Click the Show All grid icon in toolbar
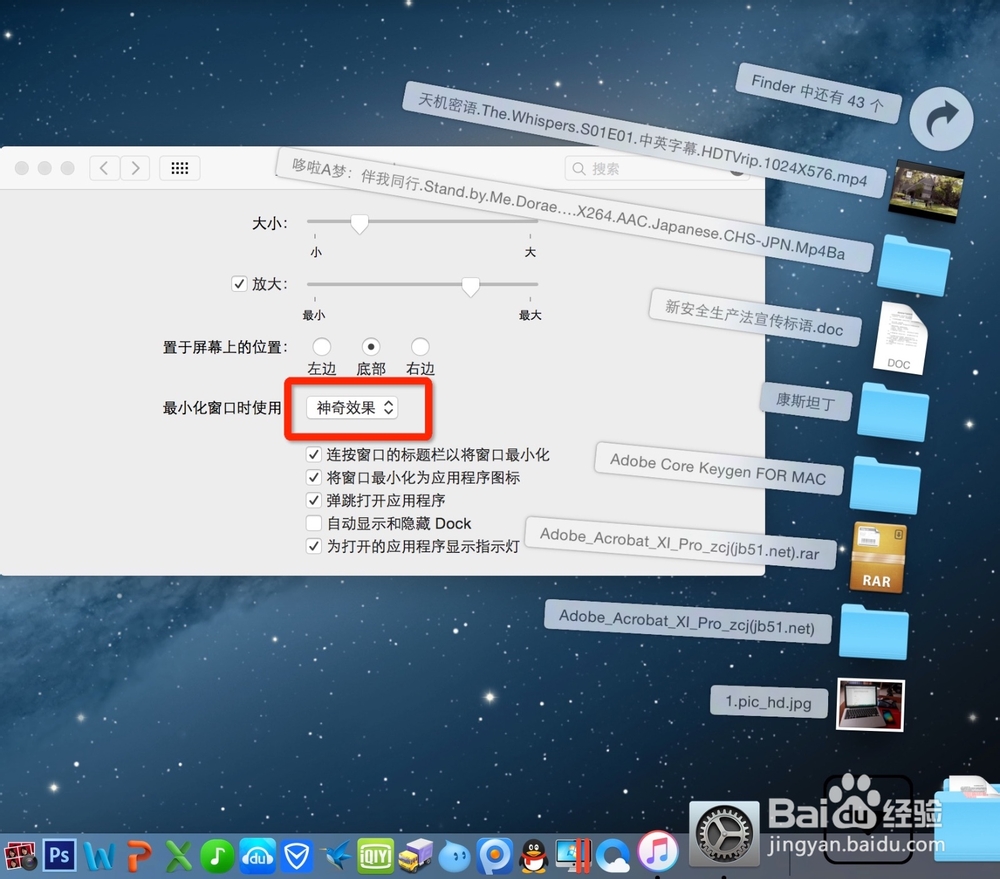 pos(179,168)
